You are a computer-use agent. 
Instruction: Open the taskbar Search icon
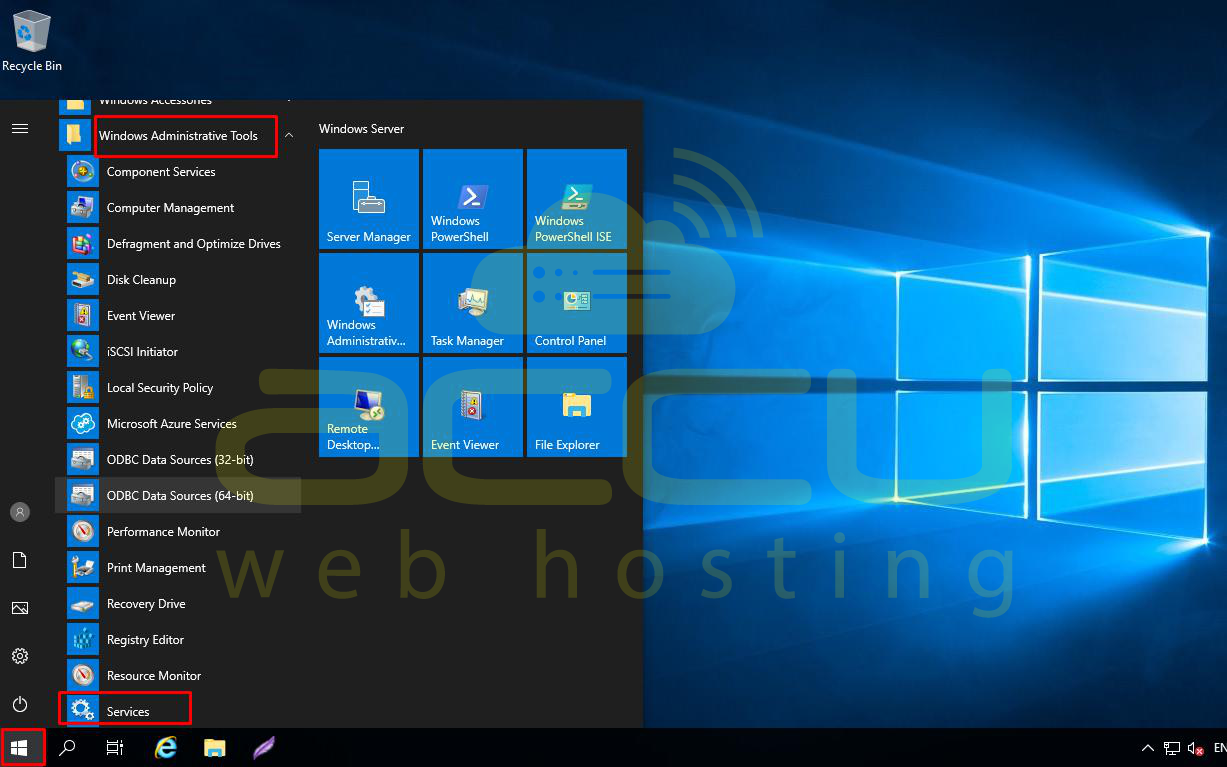coord(68,747)
